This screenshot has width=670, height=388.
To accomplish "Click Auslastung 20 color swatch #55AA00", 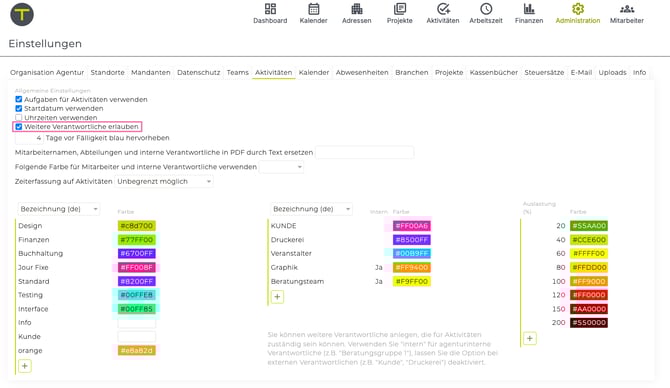I will coord(589,226).
